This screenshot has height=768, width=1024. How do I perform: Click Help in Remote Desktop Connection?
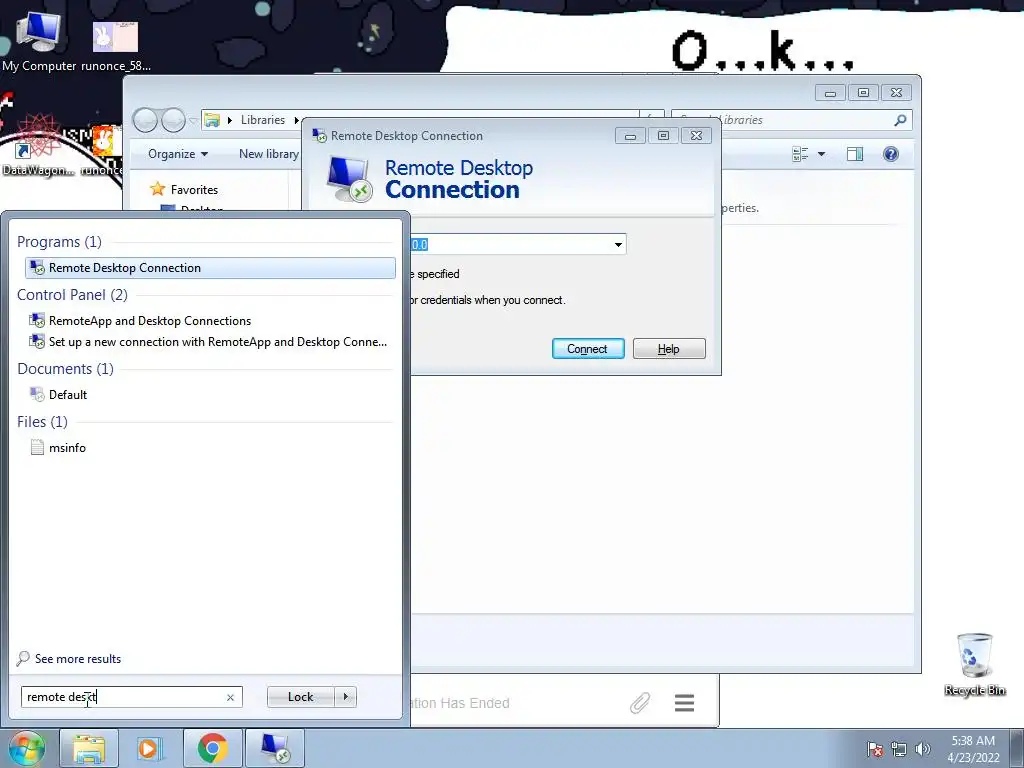coord(669,349)
